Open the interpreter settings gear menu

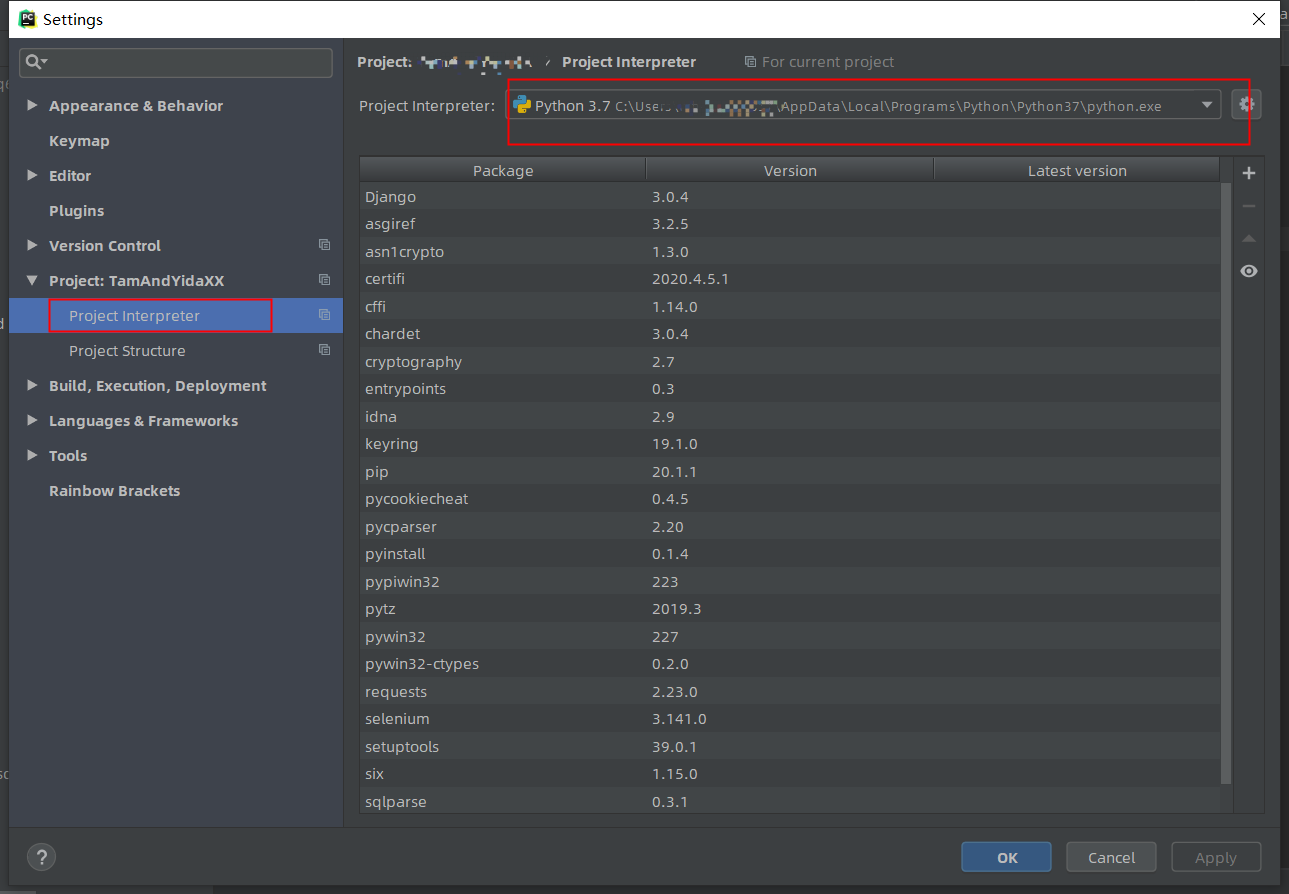pos(1248,104)
